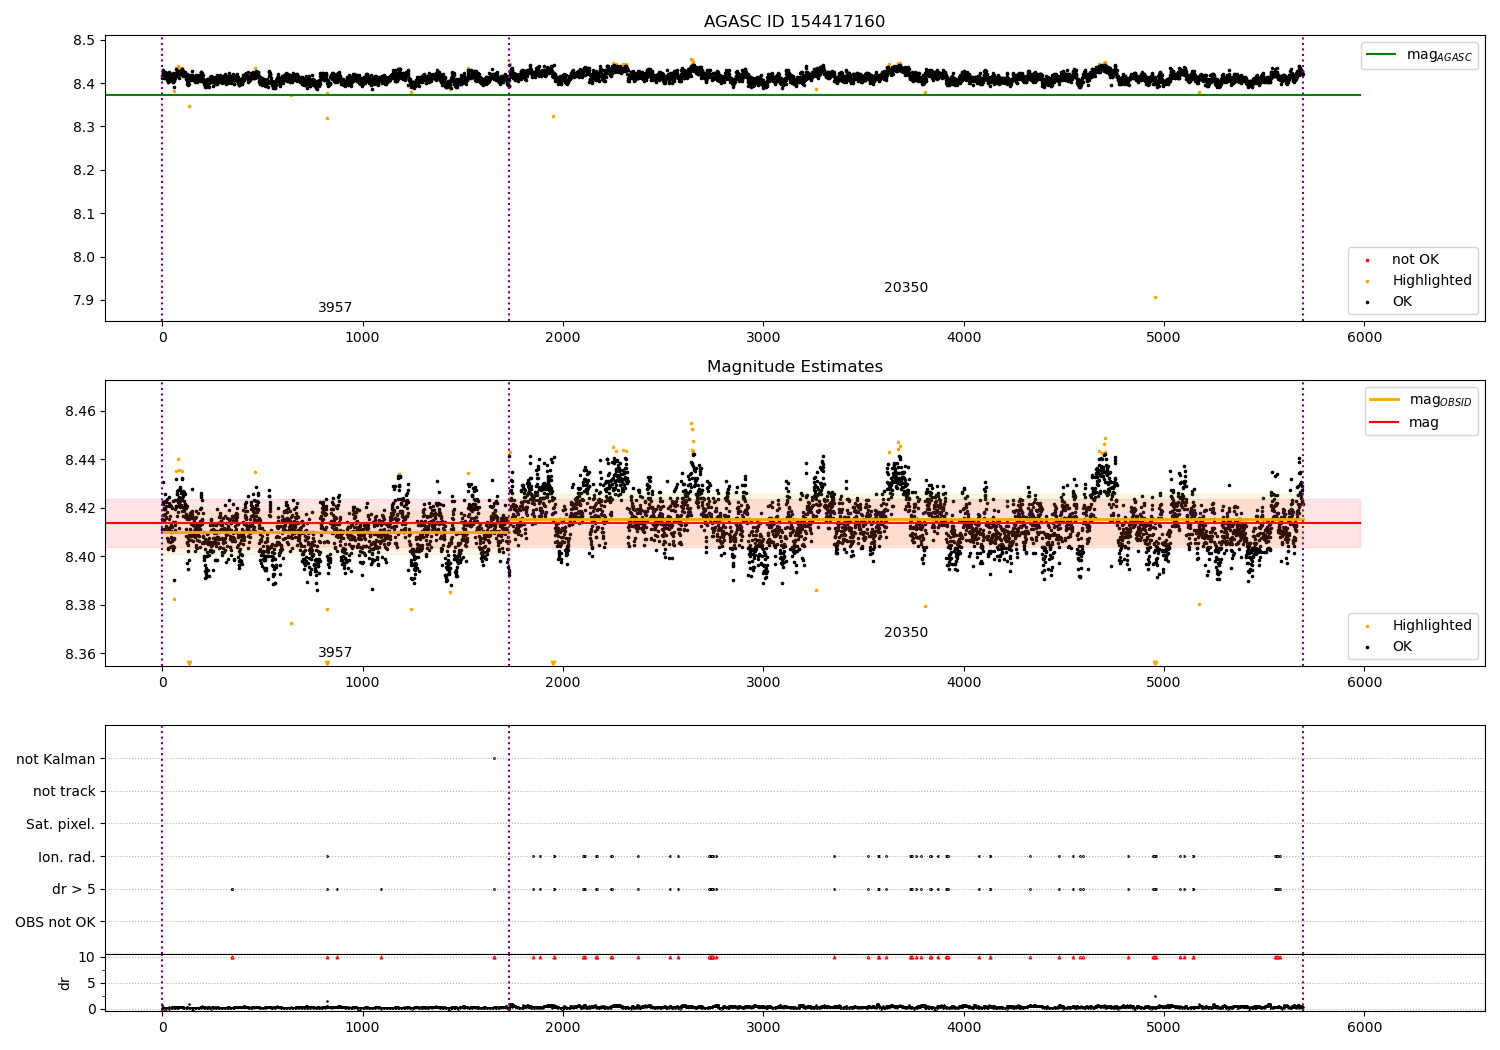The image size is (1500, 1050).
Task: Click '3957' obsid label in Magnitude Estimates plot
Action: (x=335, y=653)
